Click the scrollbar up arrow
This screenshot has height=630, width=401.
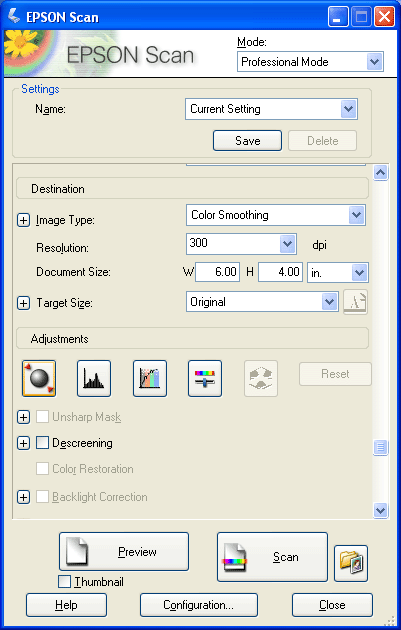[381, 172]
